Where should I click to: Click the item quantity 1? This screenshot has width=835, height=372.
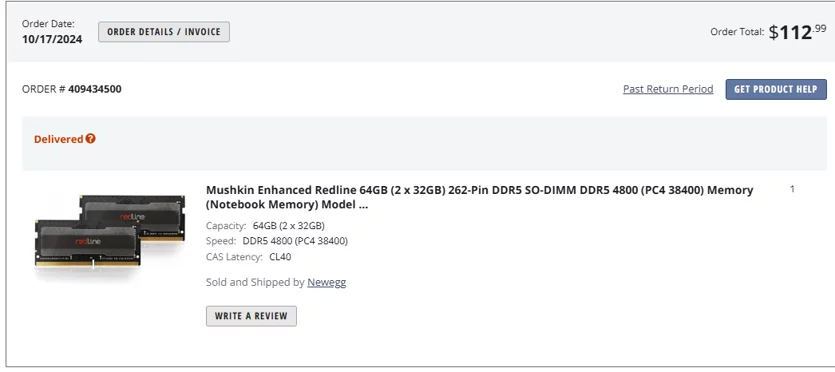[x=792, y=189]
